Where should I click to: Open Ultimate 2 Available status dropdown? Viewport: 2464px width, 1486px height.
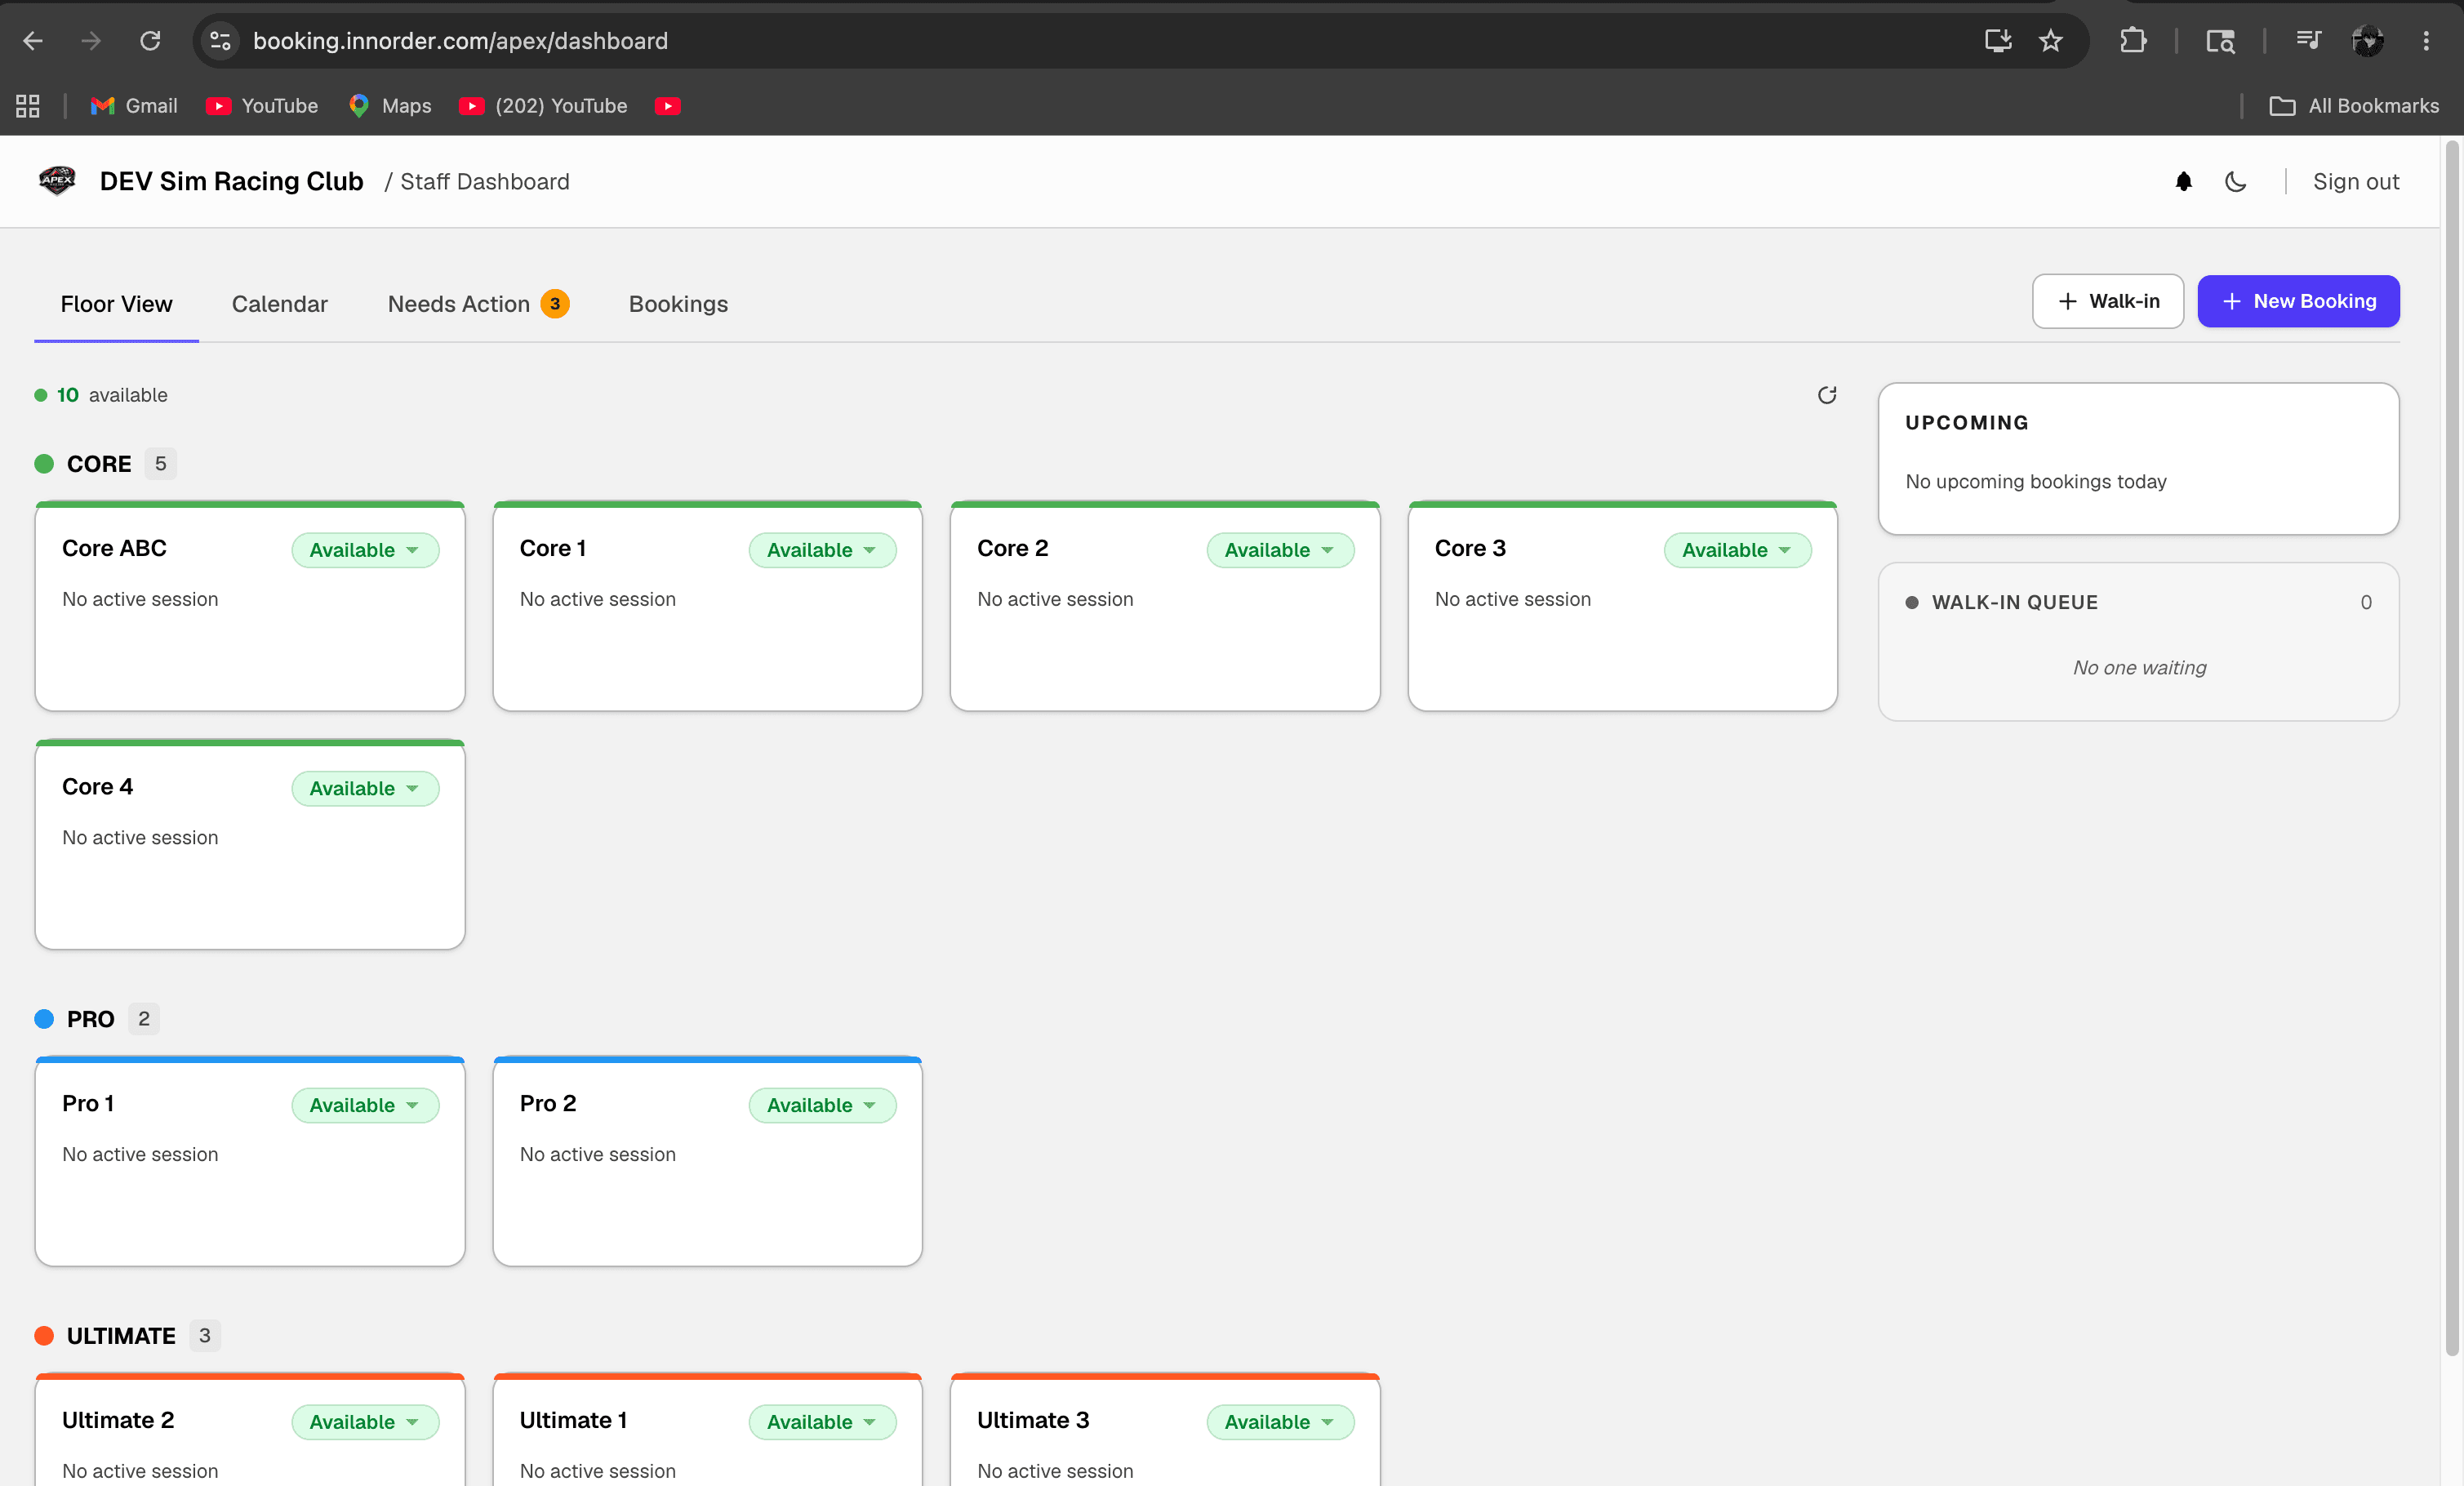tap(365, 1422)
